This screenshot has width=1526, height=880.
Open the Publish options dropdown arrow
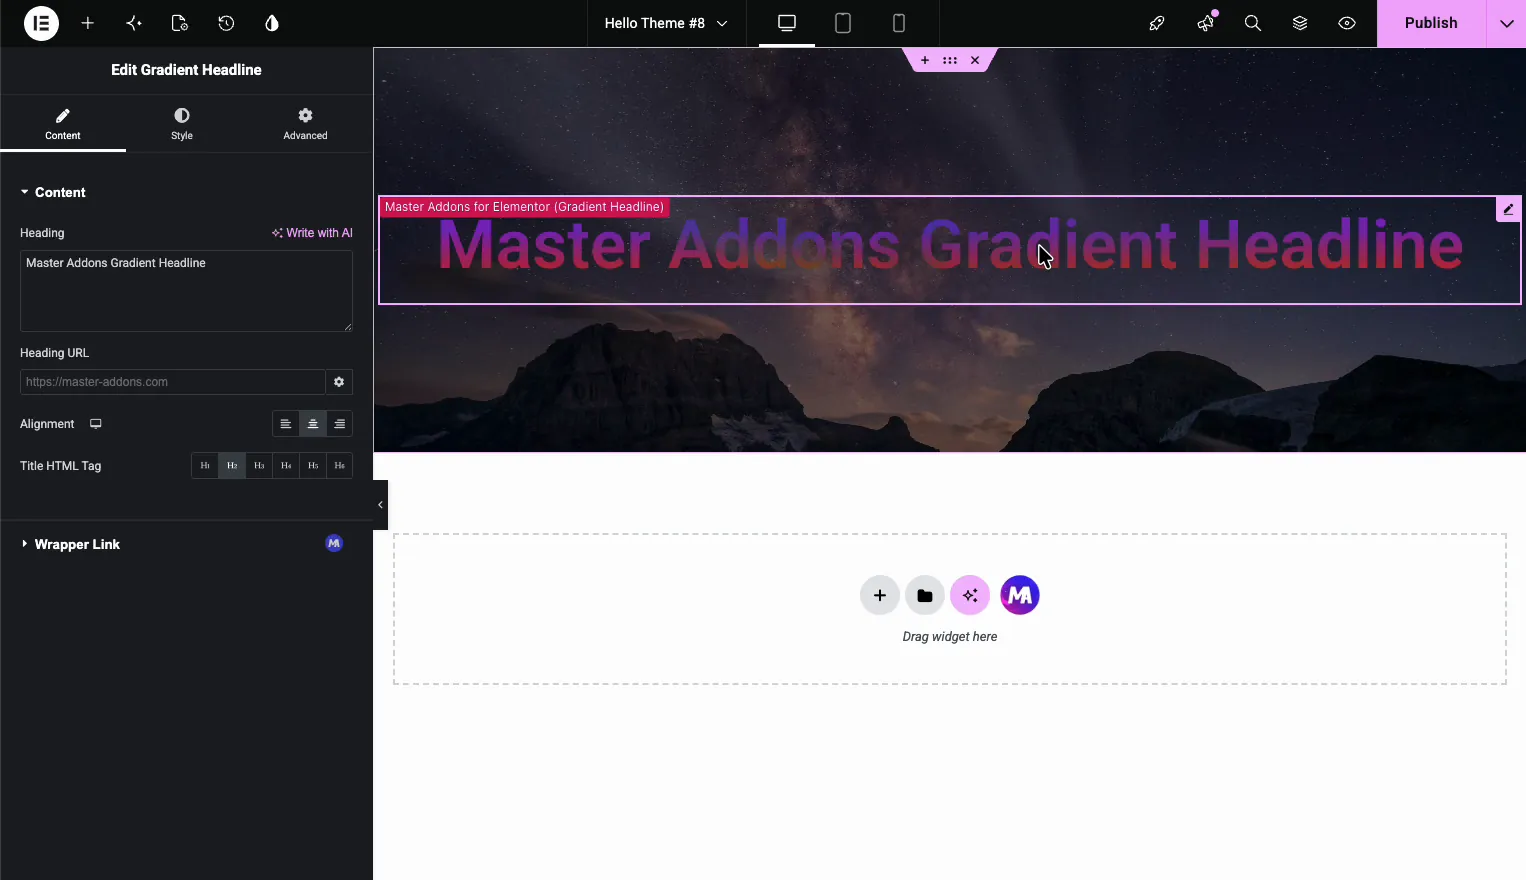pyautogui.click(x=1506, y=23)
